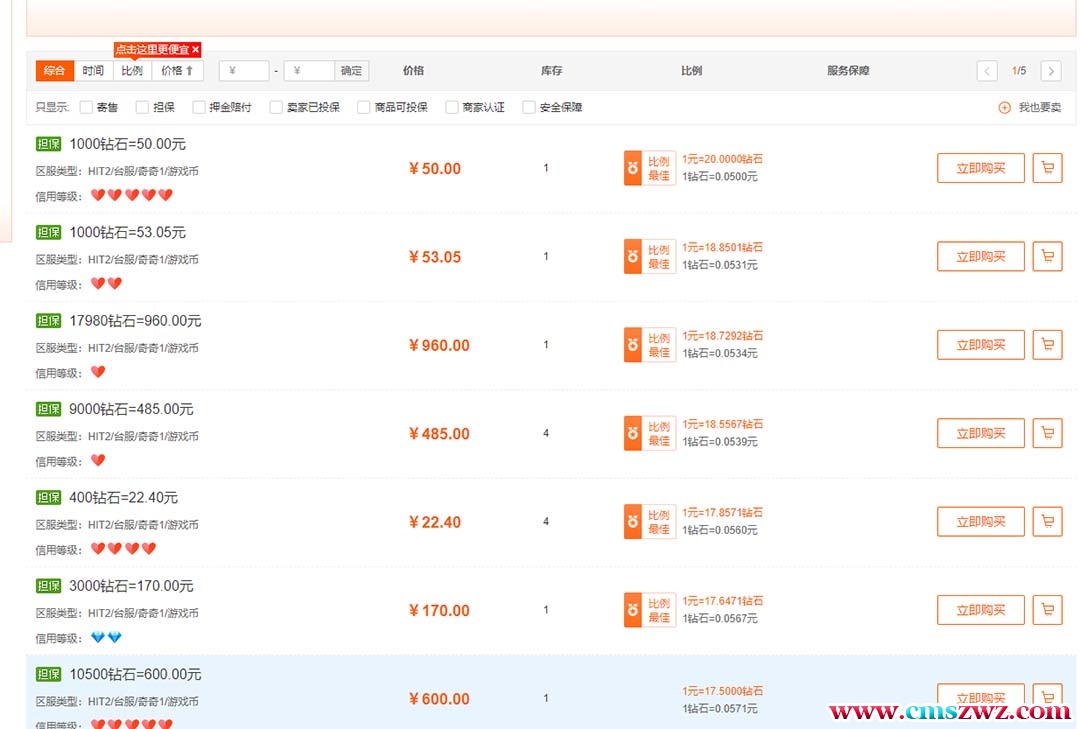Viewport: 1080px width, 729px height.
Task: Select the 综合 sort tab
Action: 55,71
